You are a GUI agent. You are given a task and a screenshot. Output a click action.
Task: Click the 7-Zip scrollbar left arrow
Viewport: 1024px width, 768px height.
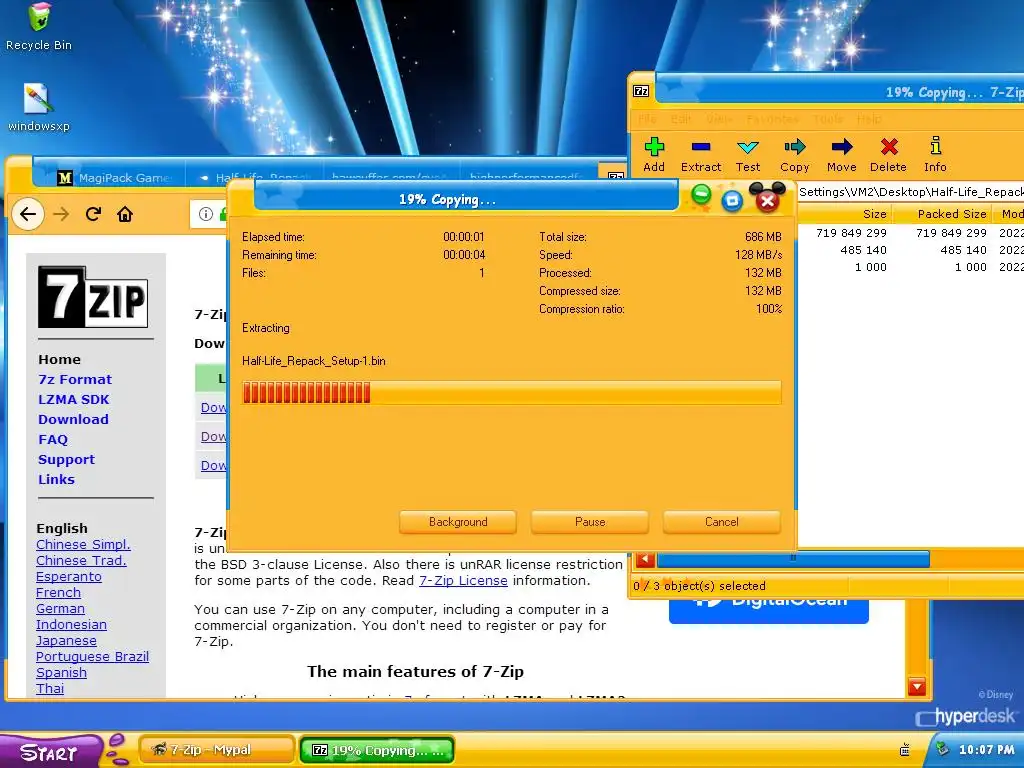[x=645, y=559]
